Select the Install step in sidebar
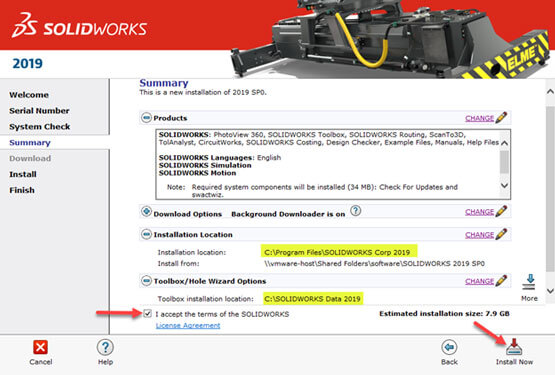Image resolution: width=555 pixels, height=375 pixels. point(23,174)
